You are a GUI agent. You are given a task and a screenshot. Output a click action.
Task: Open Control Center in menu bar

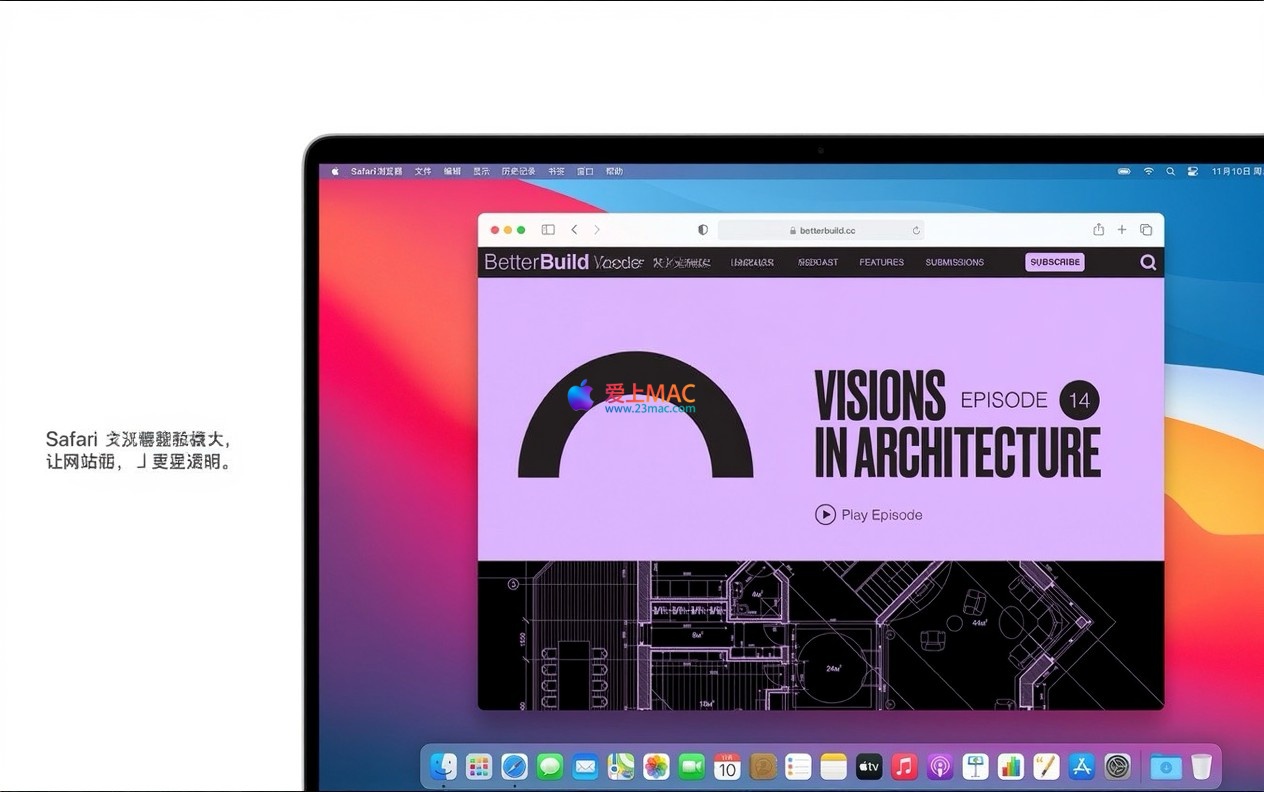coord(1192,172)
